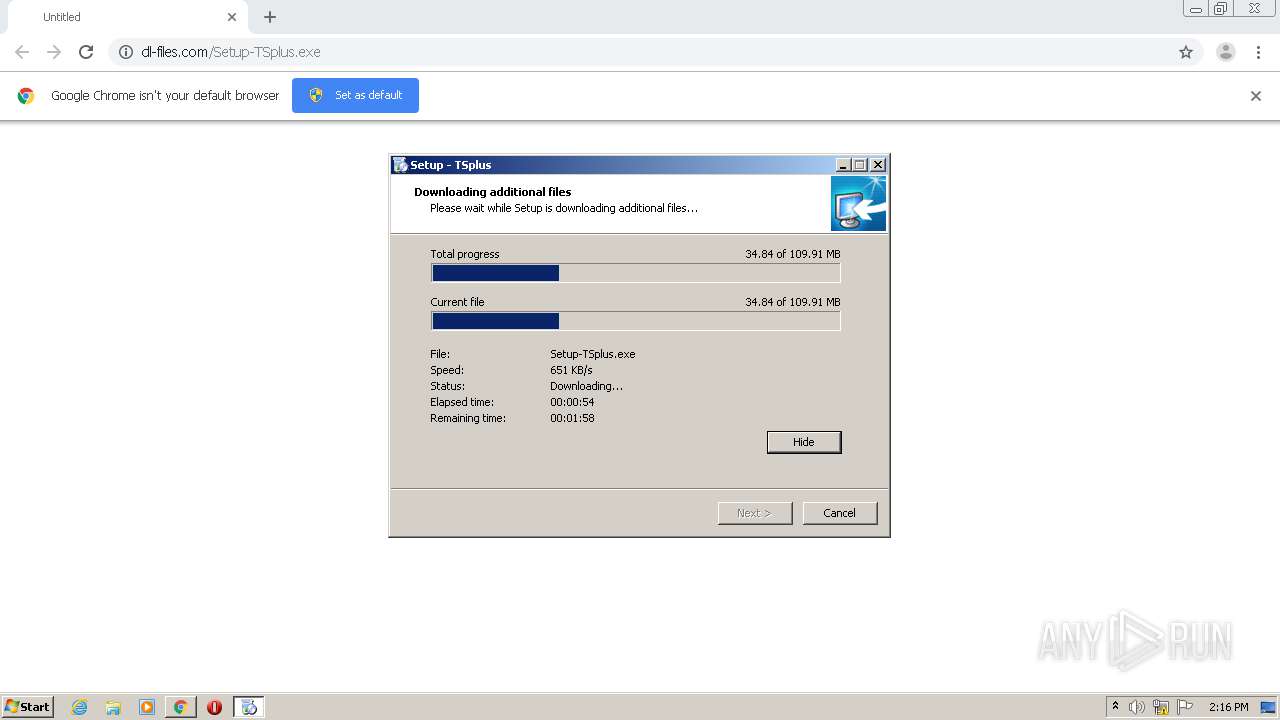This screenshot has width=1280, height=720.
Task: Show hidden system tray icons
Action: (x=1115, y=707)
